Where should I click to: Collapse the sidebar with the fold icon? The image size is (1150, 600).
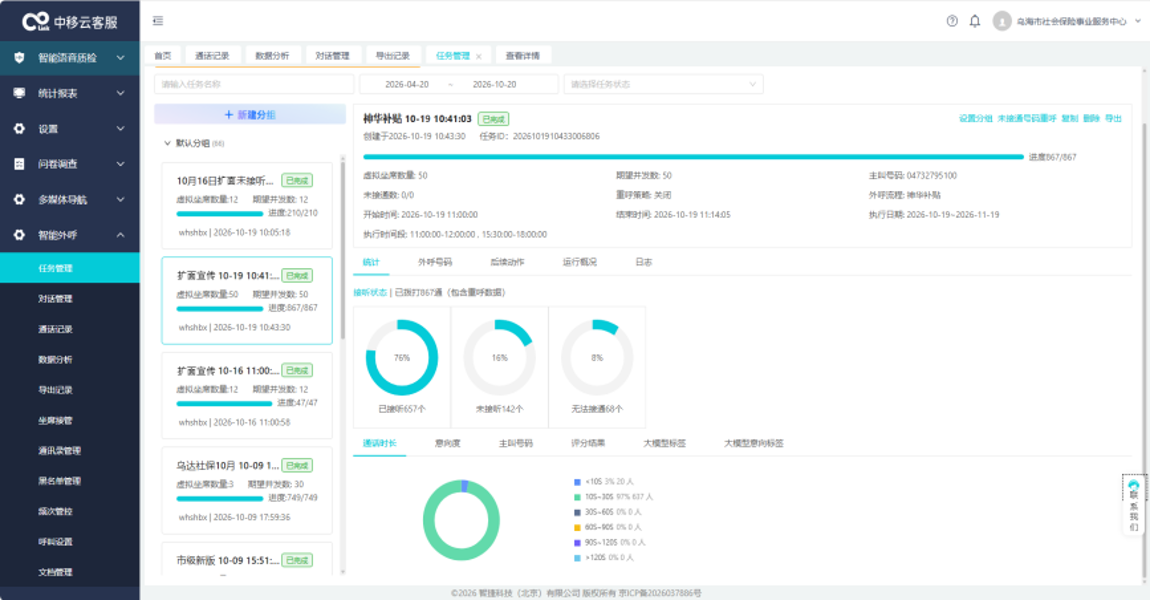158,21
